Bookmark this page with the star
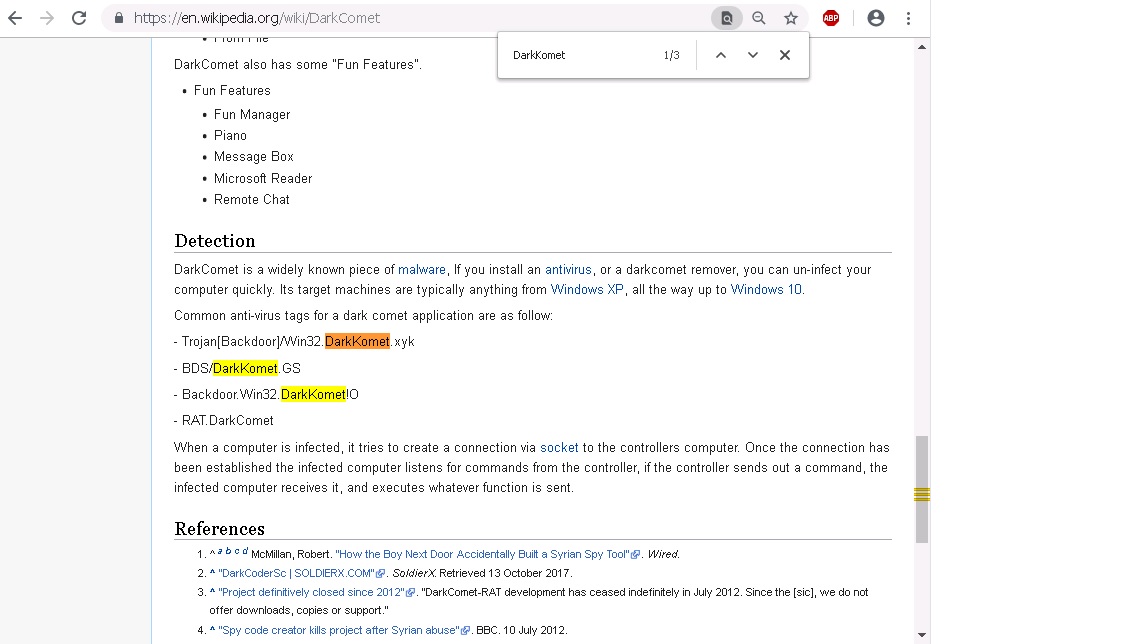 point(791,18)
